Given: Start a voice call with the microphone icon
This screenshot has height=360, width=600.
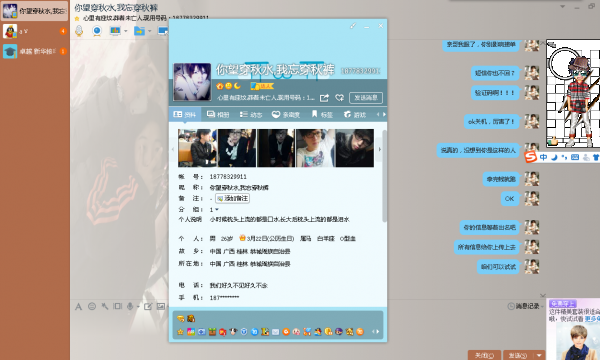Looking at the screenshot, I should 79,31.
